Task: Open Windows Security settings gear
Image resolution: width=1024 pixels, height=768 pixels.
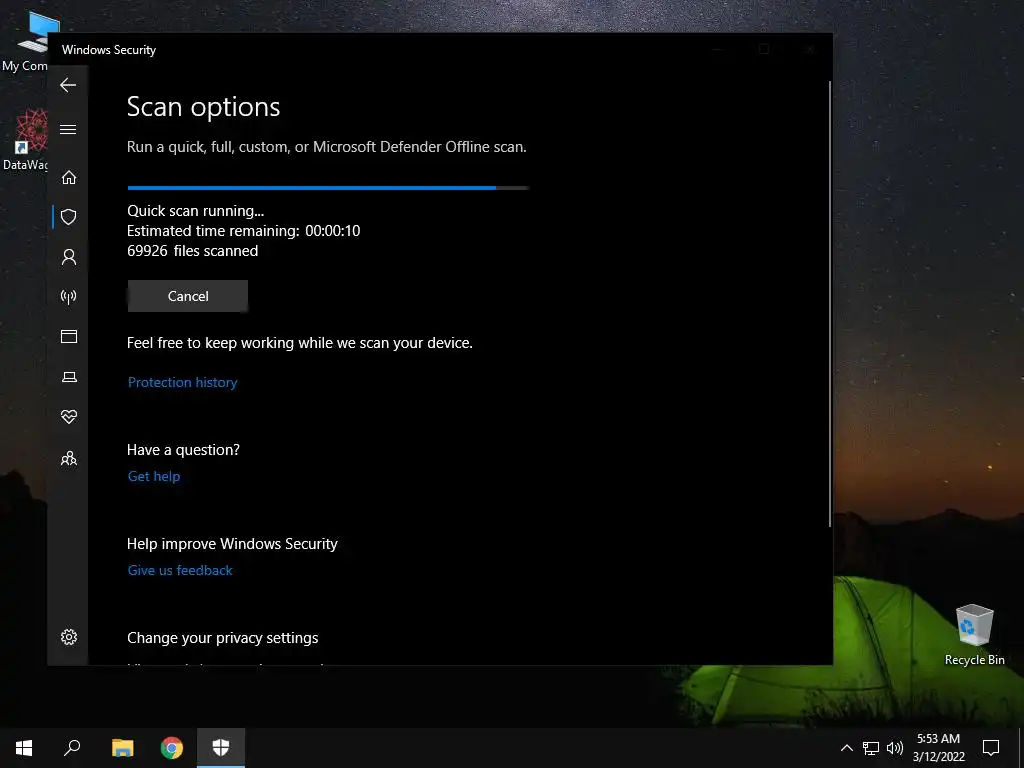Action: [x=69, y=637]
